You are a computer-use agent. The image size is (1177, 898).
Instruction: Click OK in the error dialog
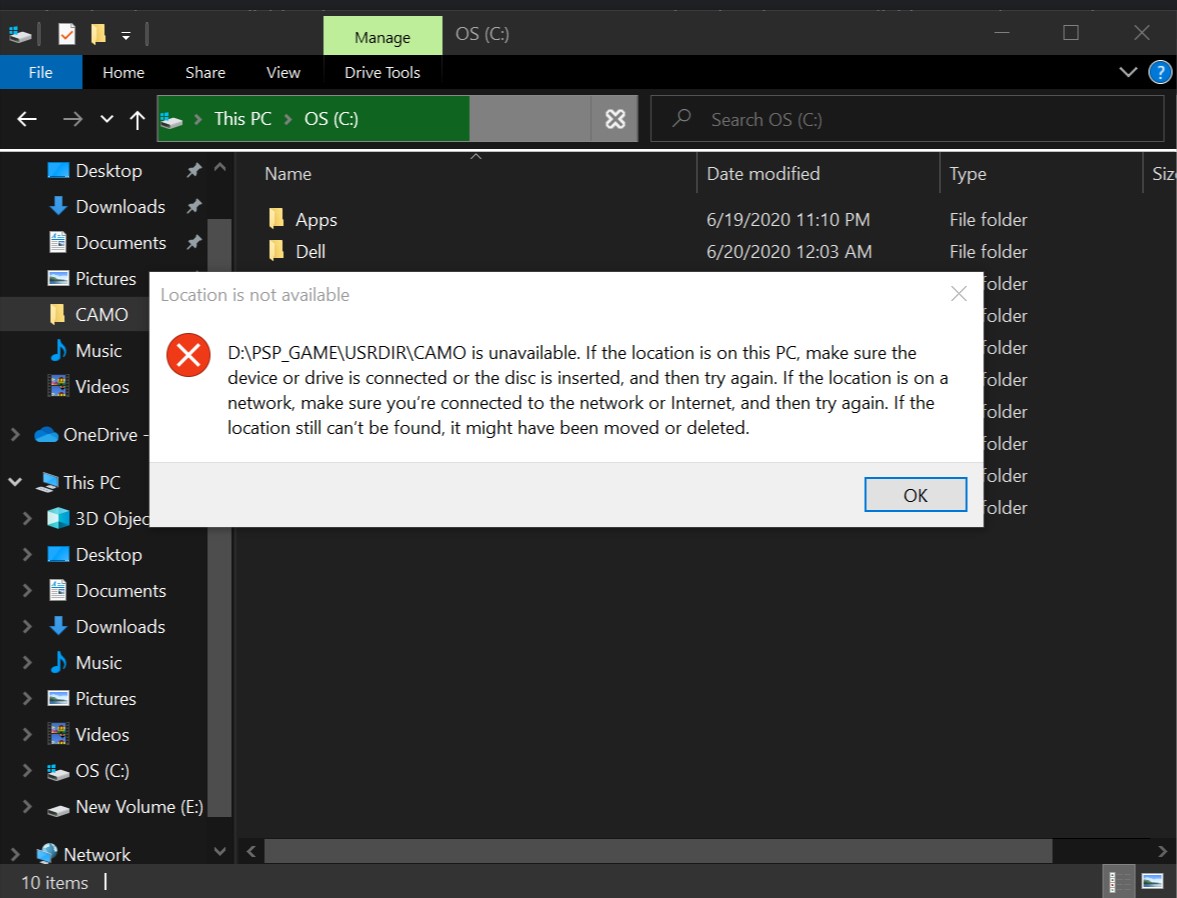pos(915,495)
